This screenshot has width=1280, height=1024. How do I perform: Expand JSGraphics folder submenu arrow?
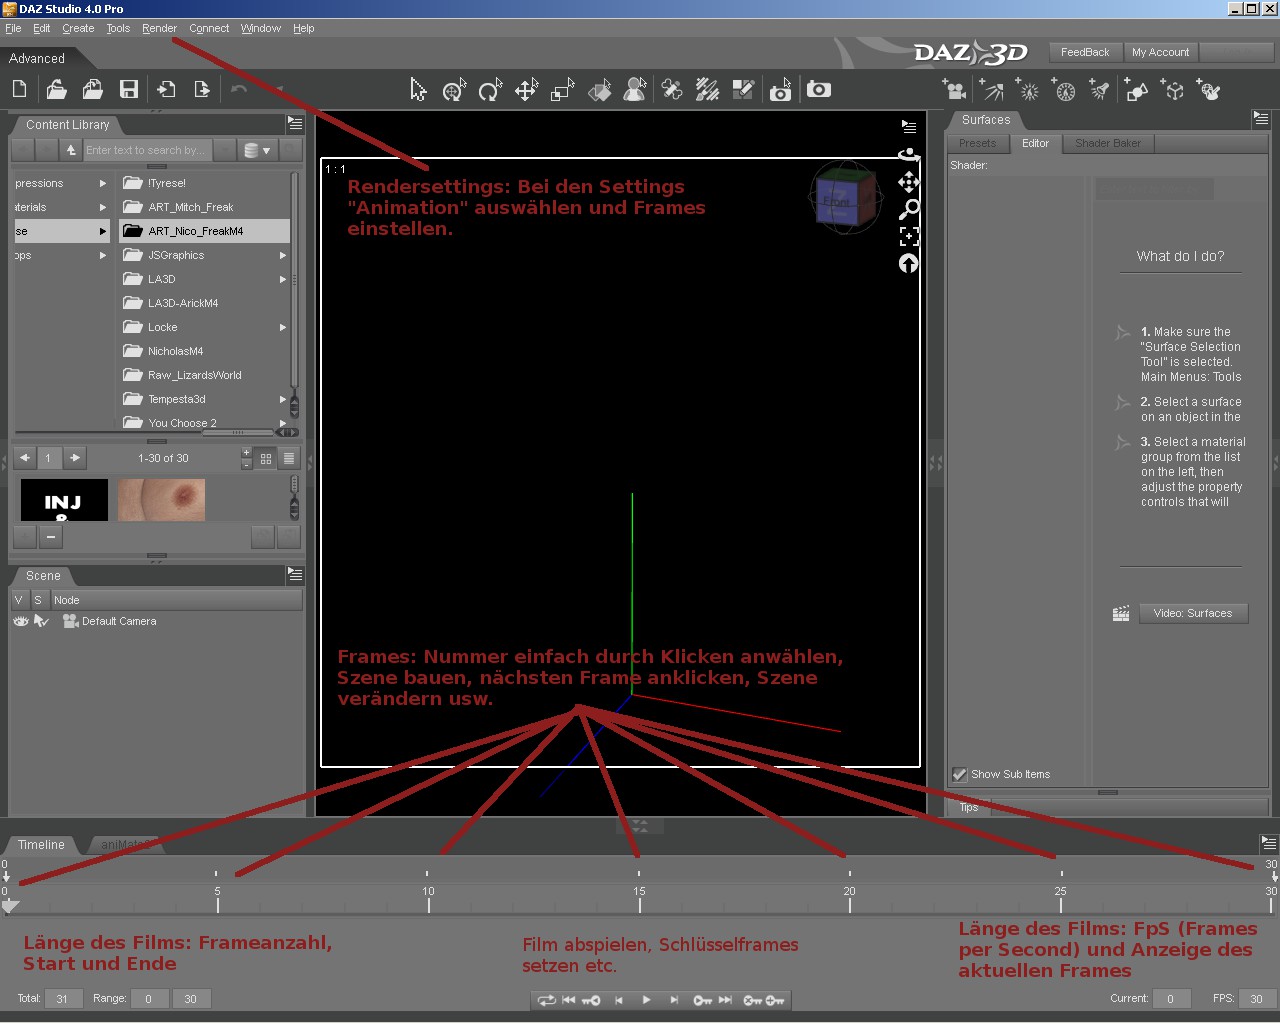tap(283, 255)
